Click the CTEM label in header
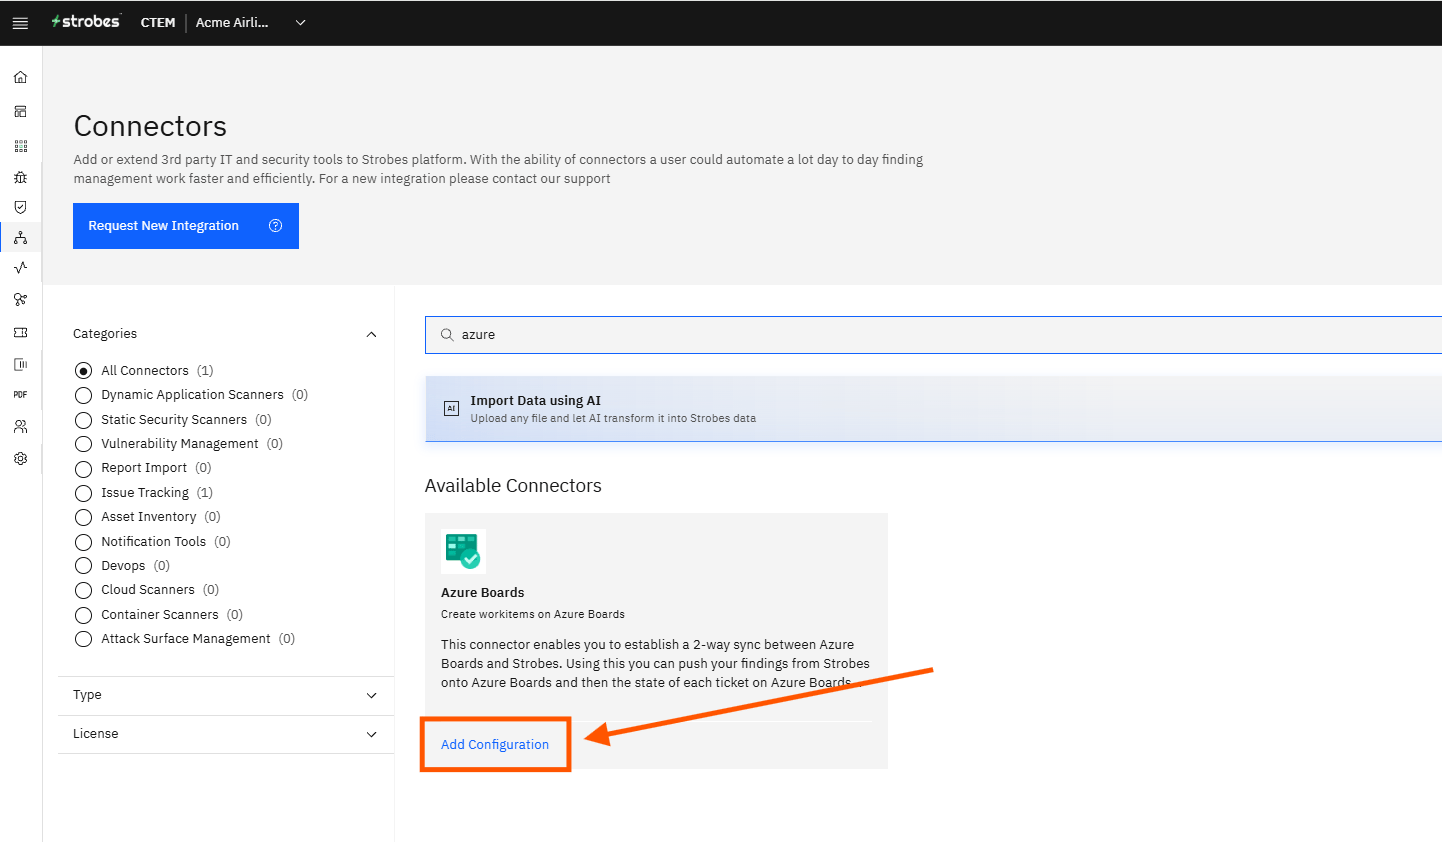The image size is (1442, 842). tap(158, 23)
